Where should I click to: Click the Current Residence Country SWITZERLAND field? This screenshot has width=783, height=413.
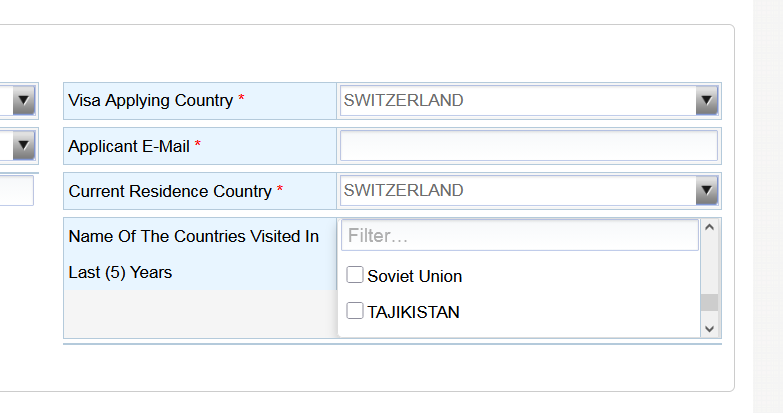[x=517, y=190]
